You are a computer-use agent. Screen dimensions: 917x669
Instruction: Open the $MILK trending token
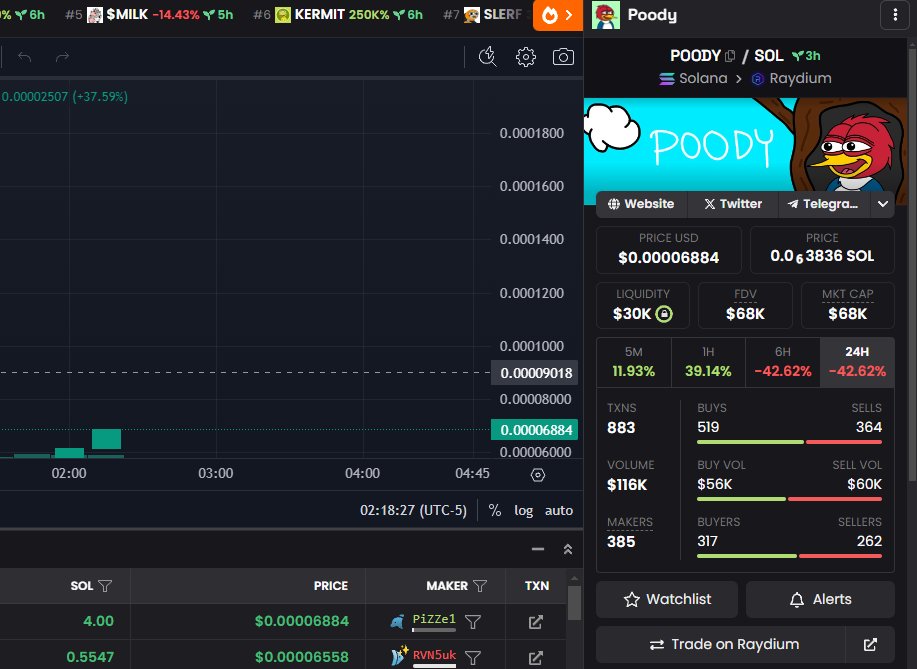coord(149,15)
